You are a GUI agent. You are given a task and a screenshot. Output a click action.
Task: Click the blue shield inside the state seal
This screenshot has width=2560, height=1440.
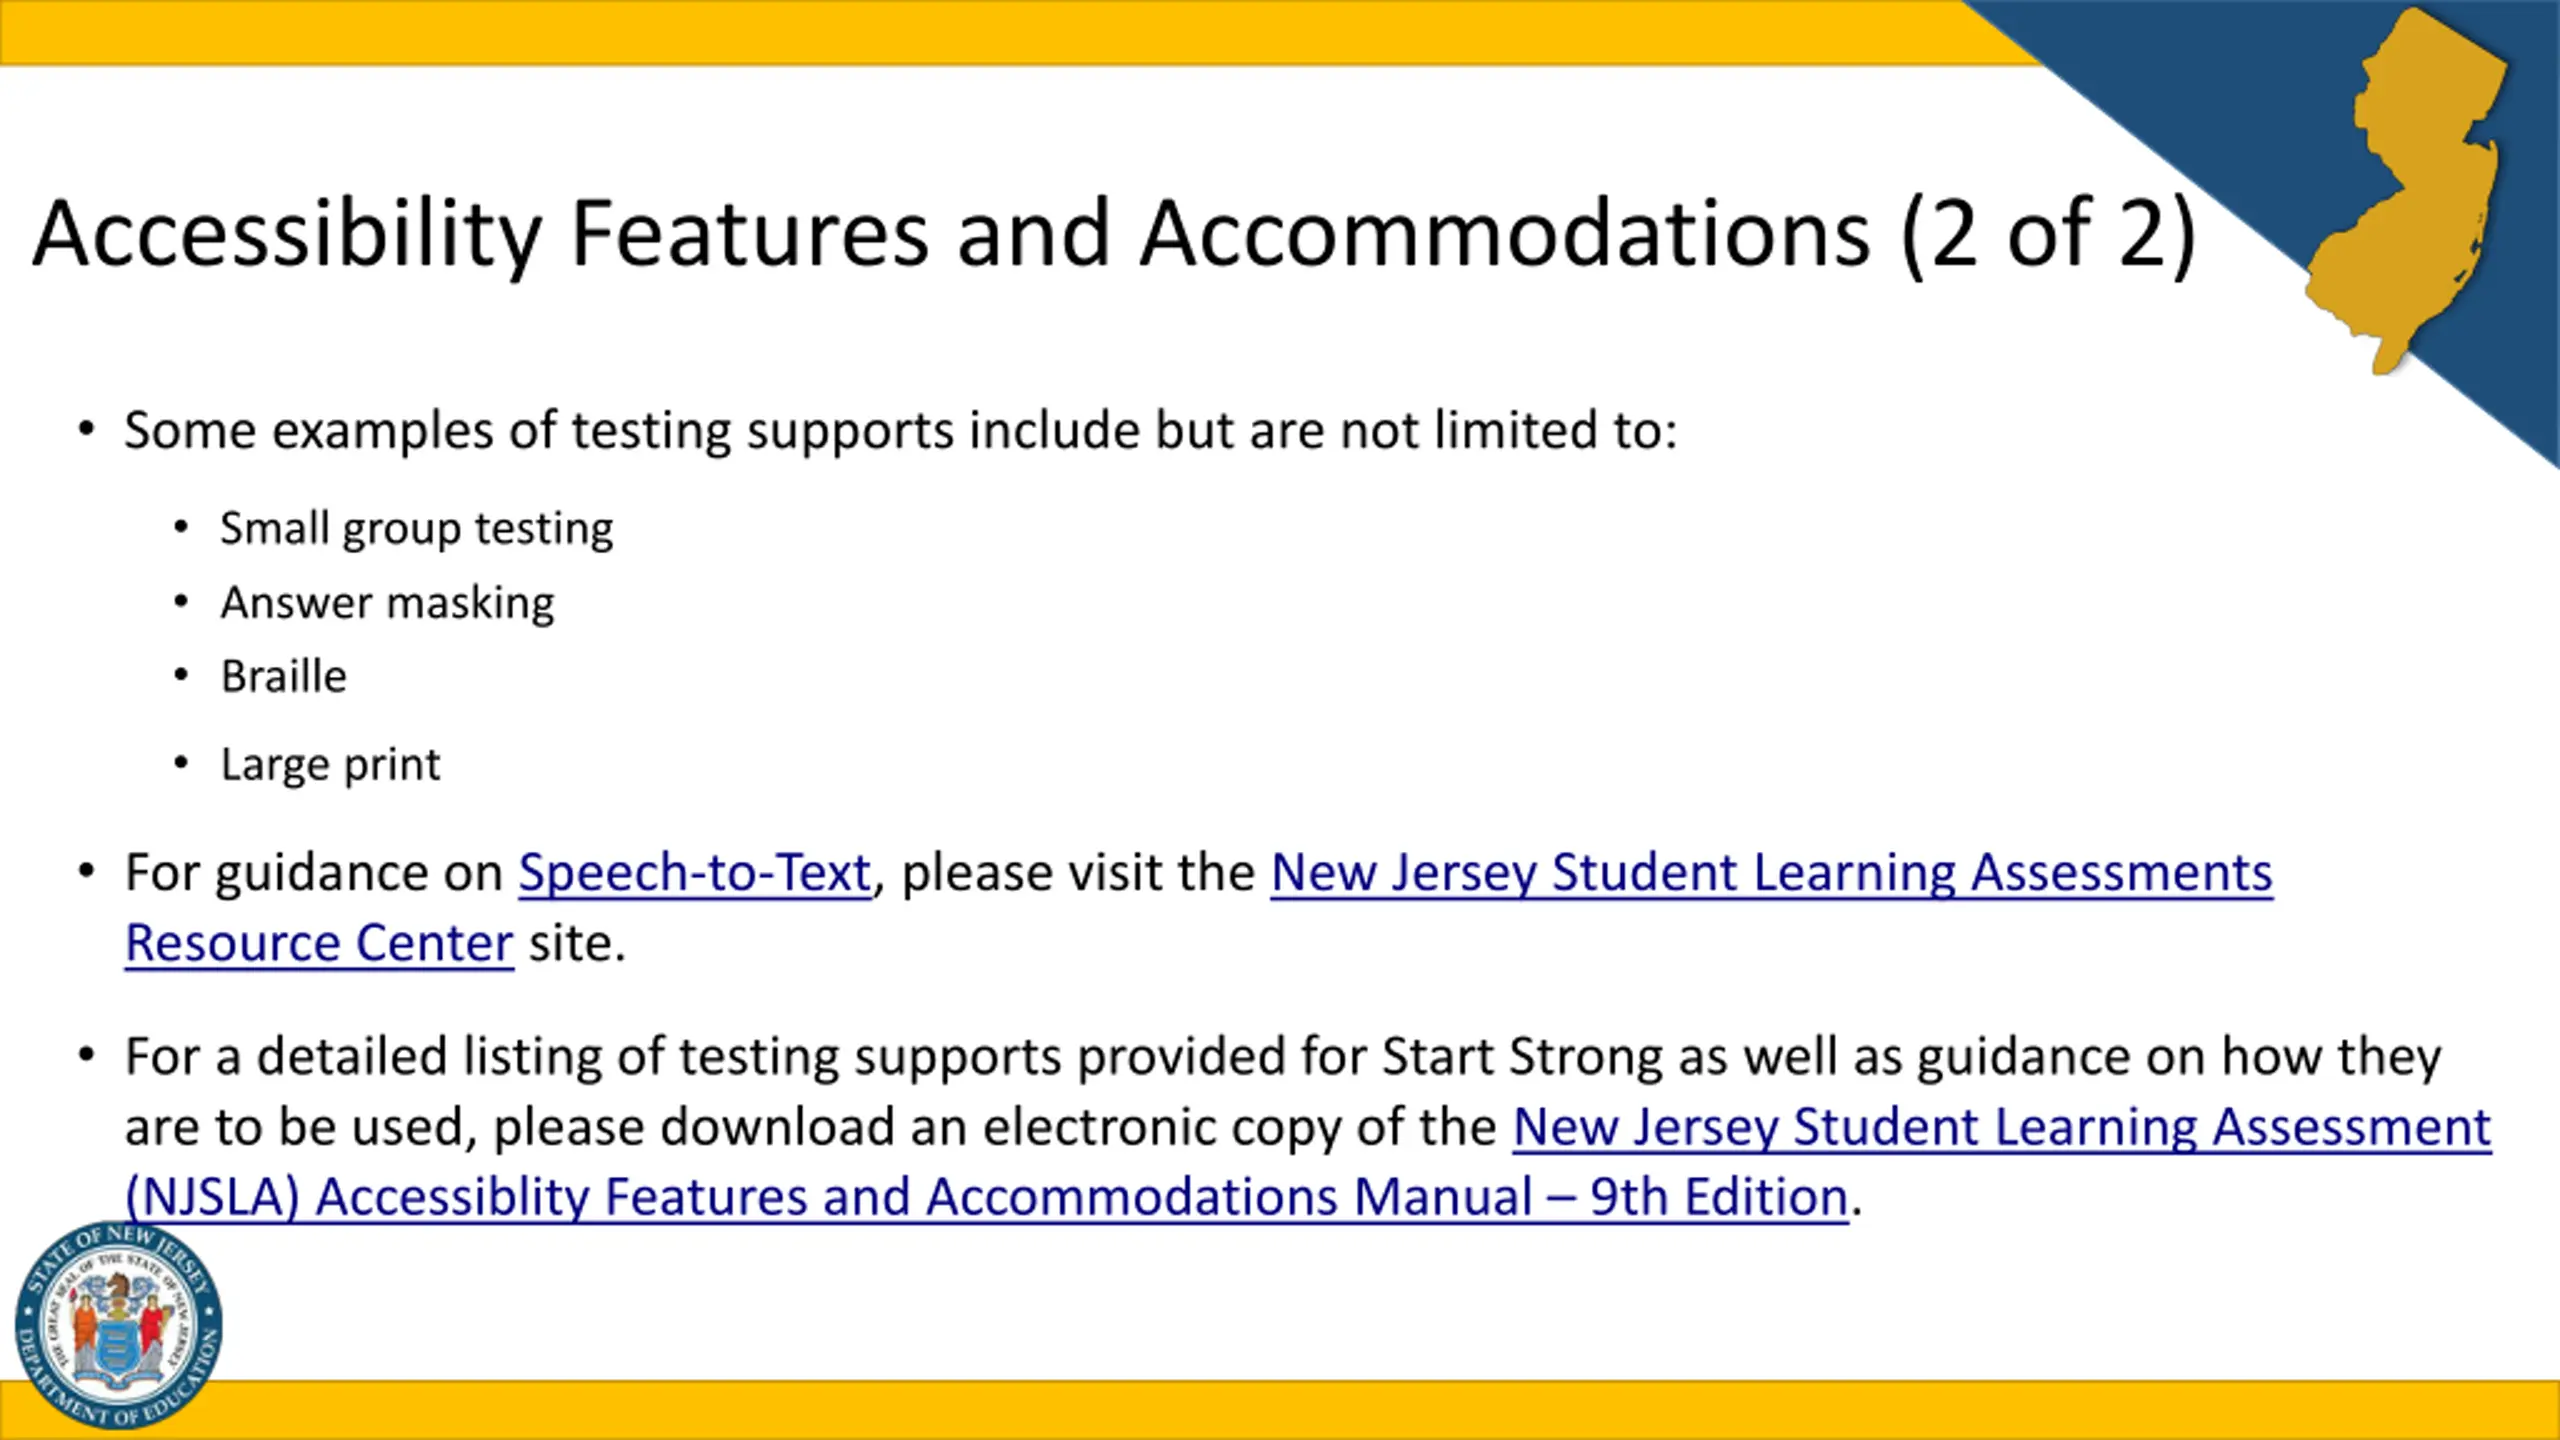pyautogui.click(x=118, y=1350)
